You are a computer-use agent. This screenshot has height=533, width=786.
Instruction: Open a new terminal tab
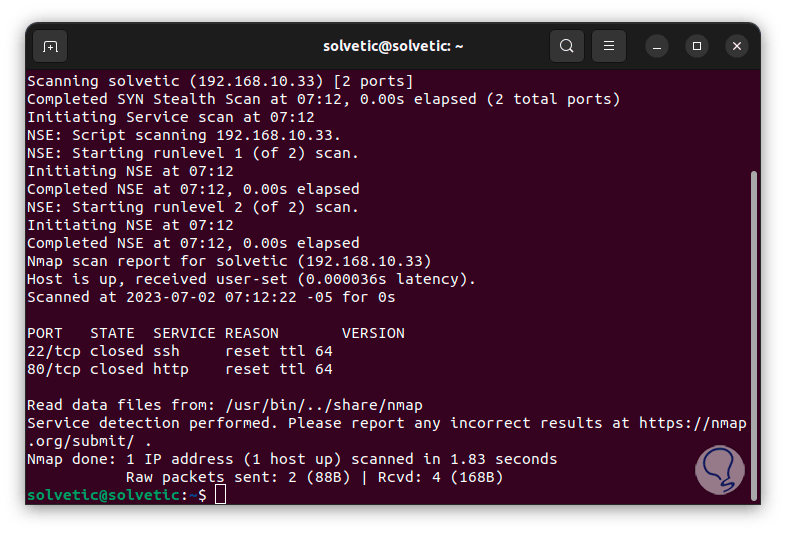51,46
